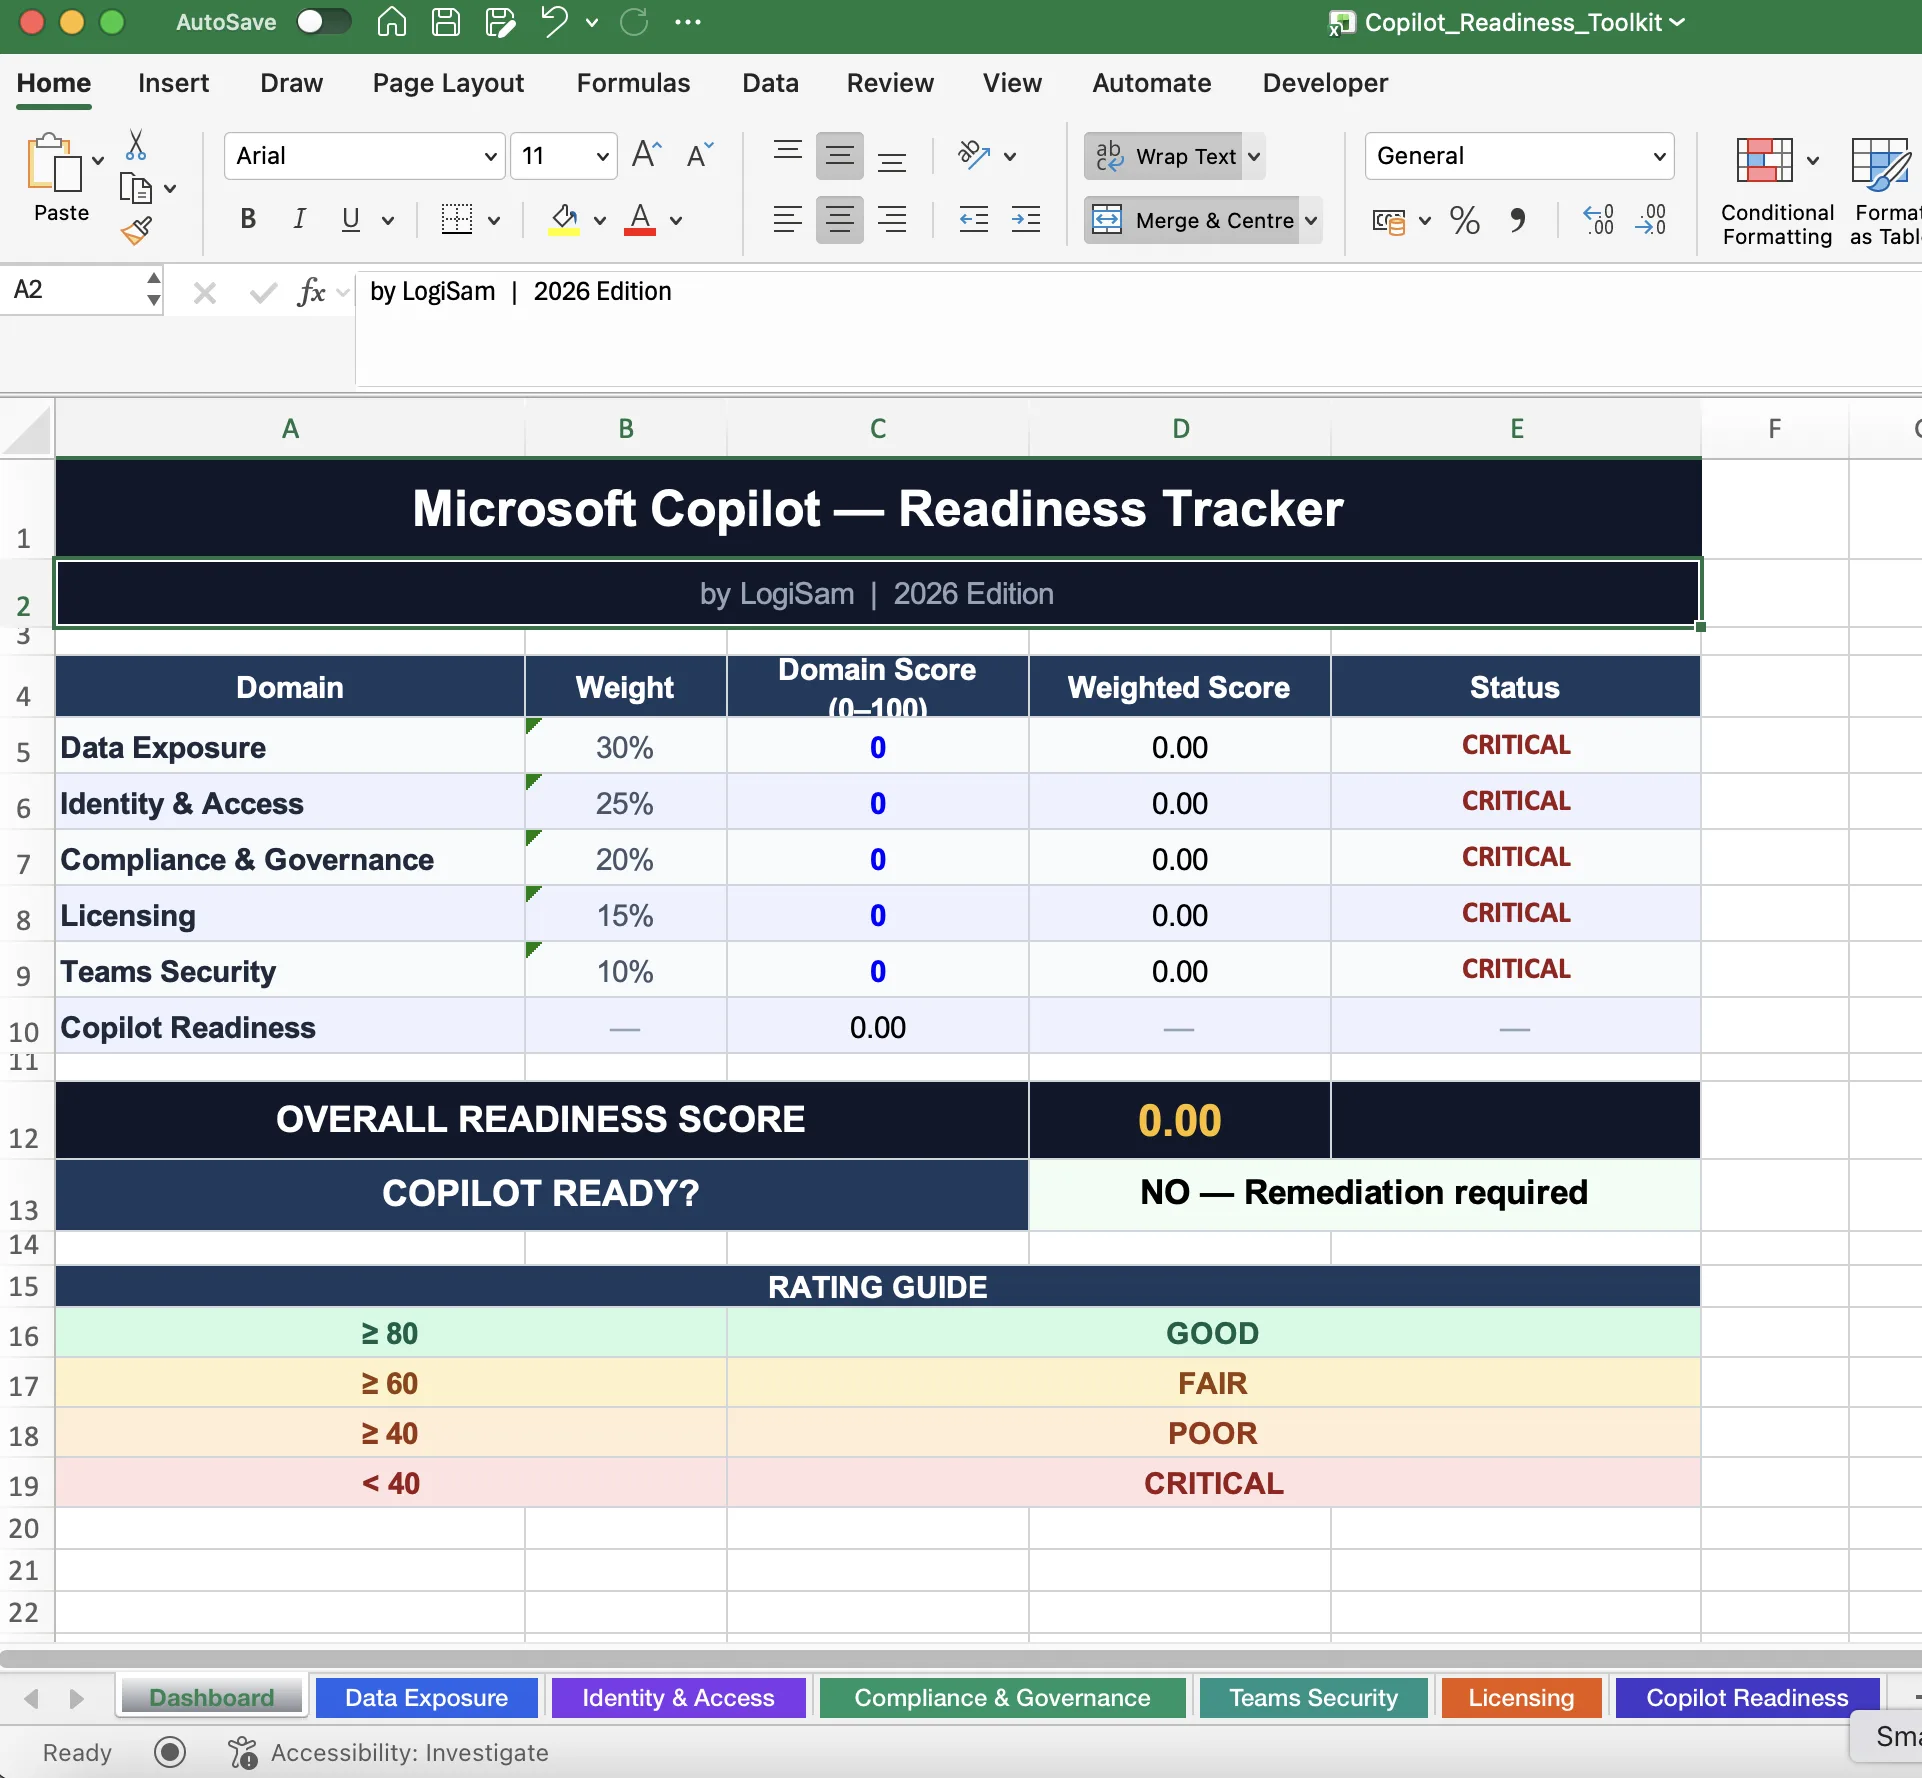Image resolution: width=1922 pixels, height=1778 pixels.
Task: Apply percent style to the cell
Action: (x=1465, y=220)
